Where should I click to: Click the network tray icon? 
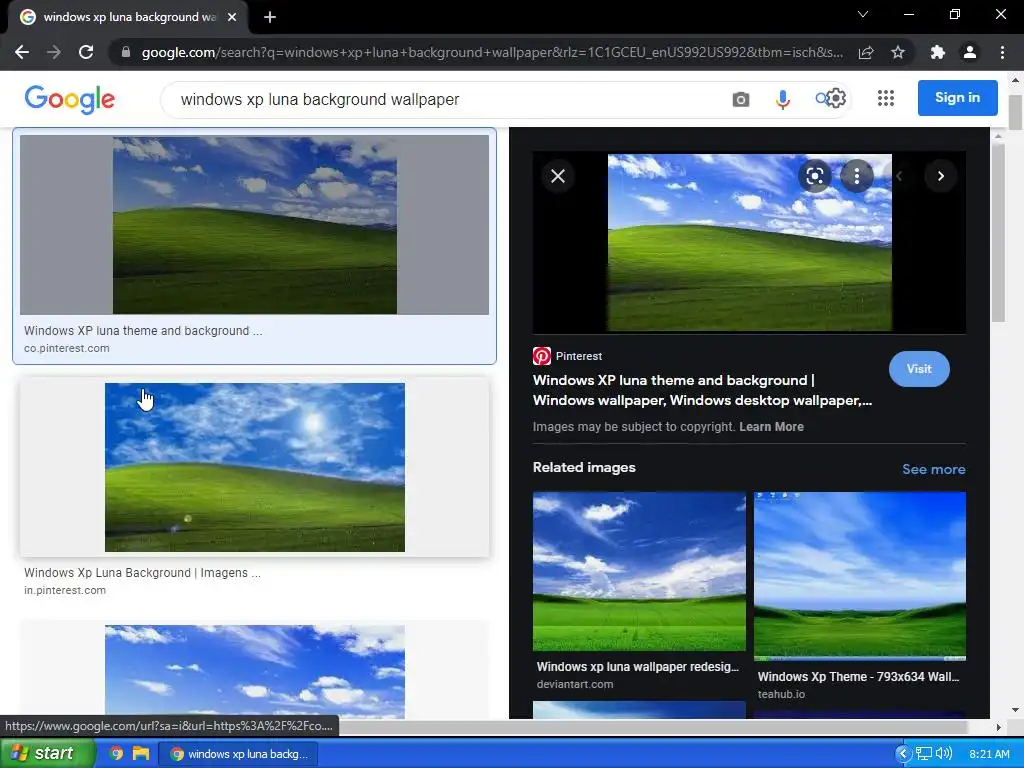[923, 754]
